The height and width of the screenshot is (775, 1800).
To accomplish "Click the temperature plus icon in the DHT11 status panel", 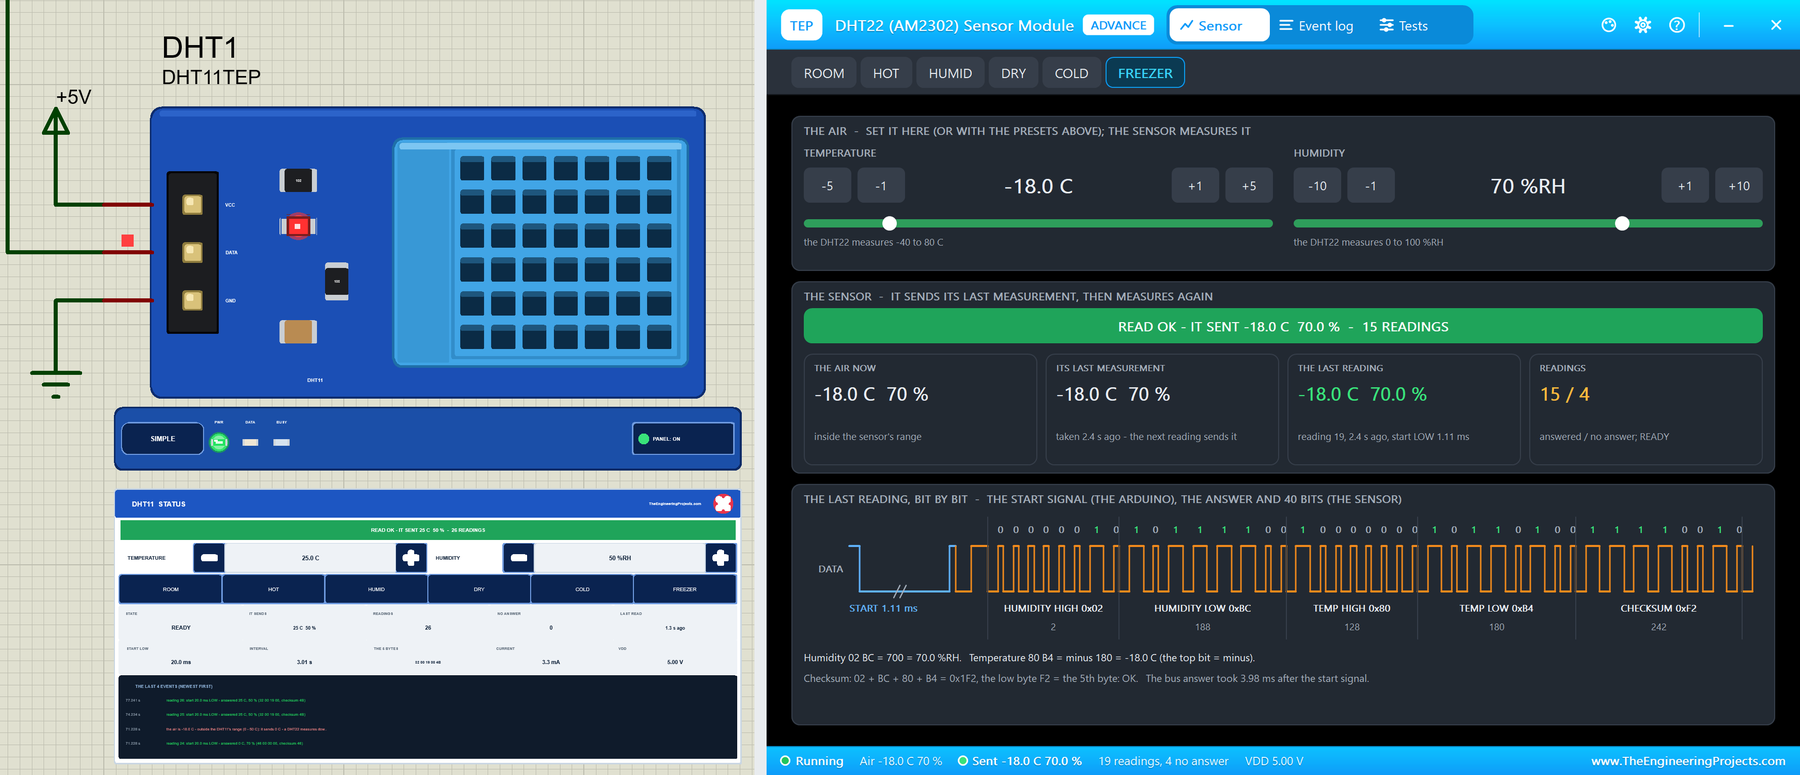I will click(x=411, y=557).
